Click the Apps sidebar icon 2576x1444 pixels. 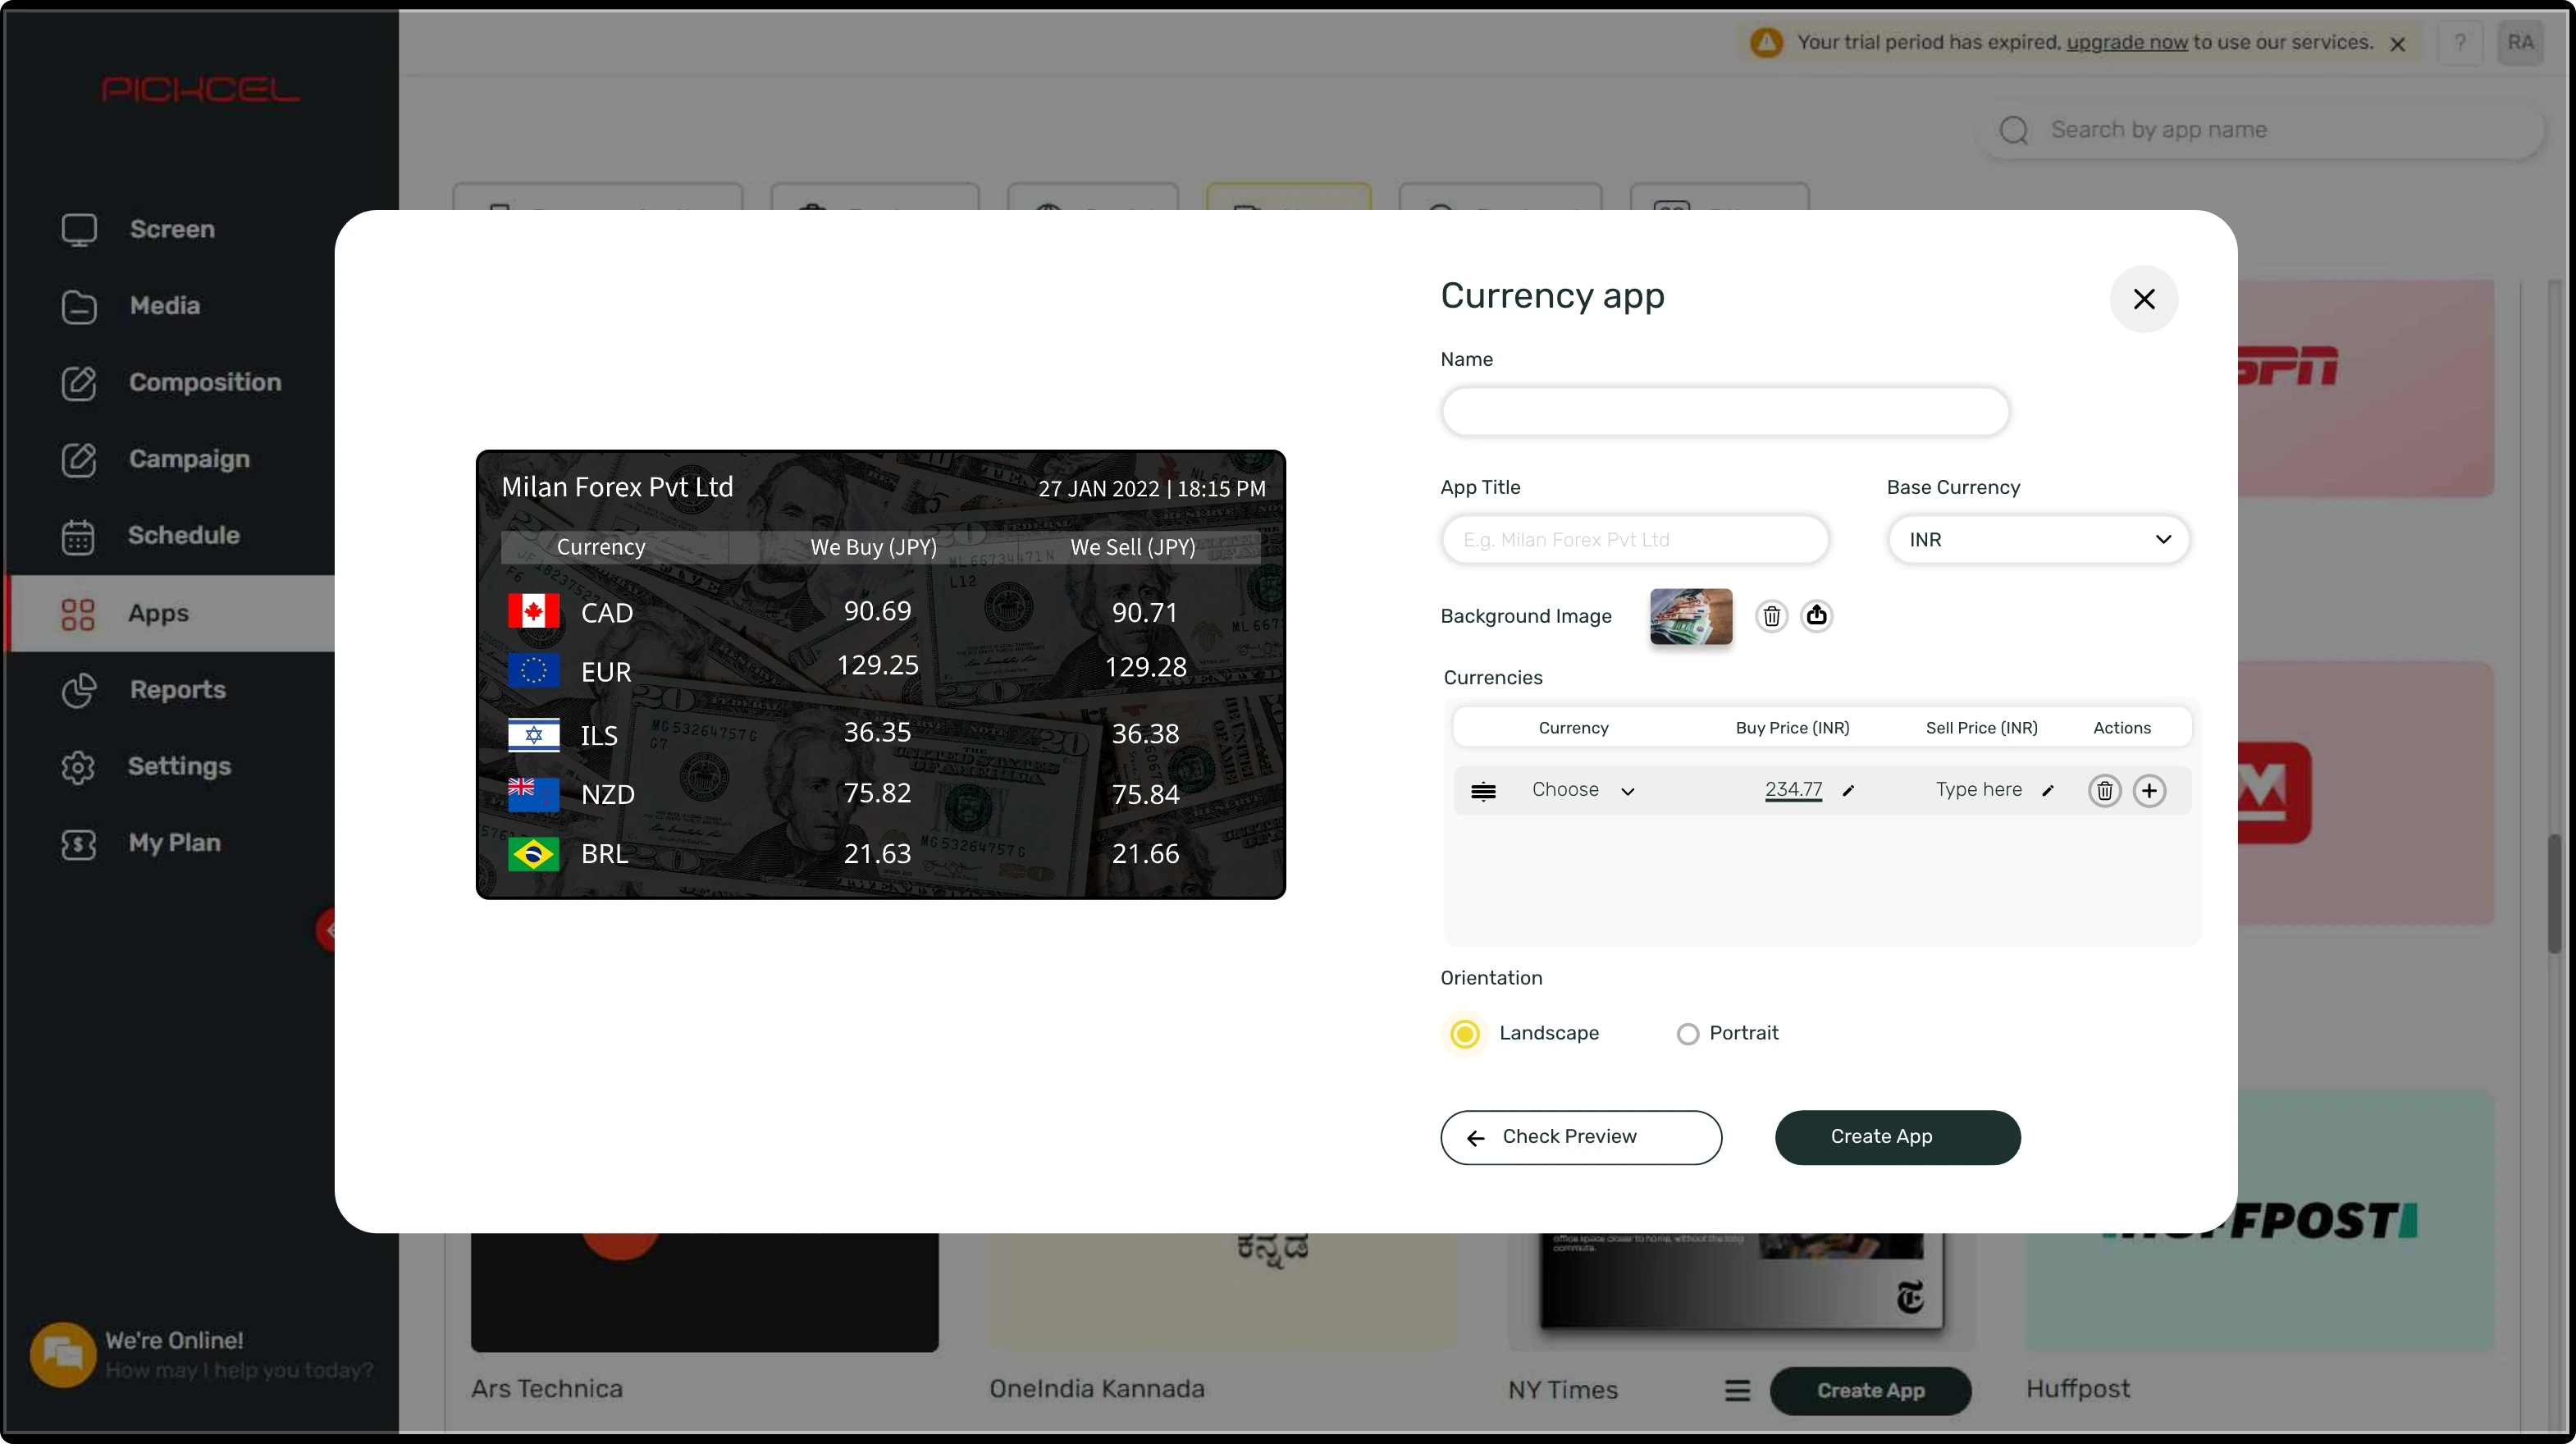tap(78, 612)
